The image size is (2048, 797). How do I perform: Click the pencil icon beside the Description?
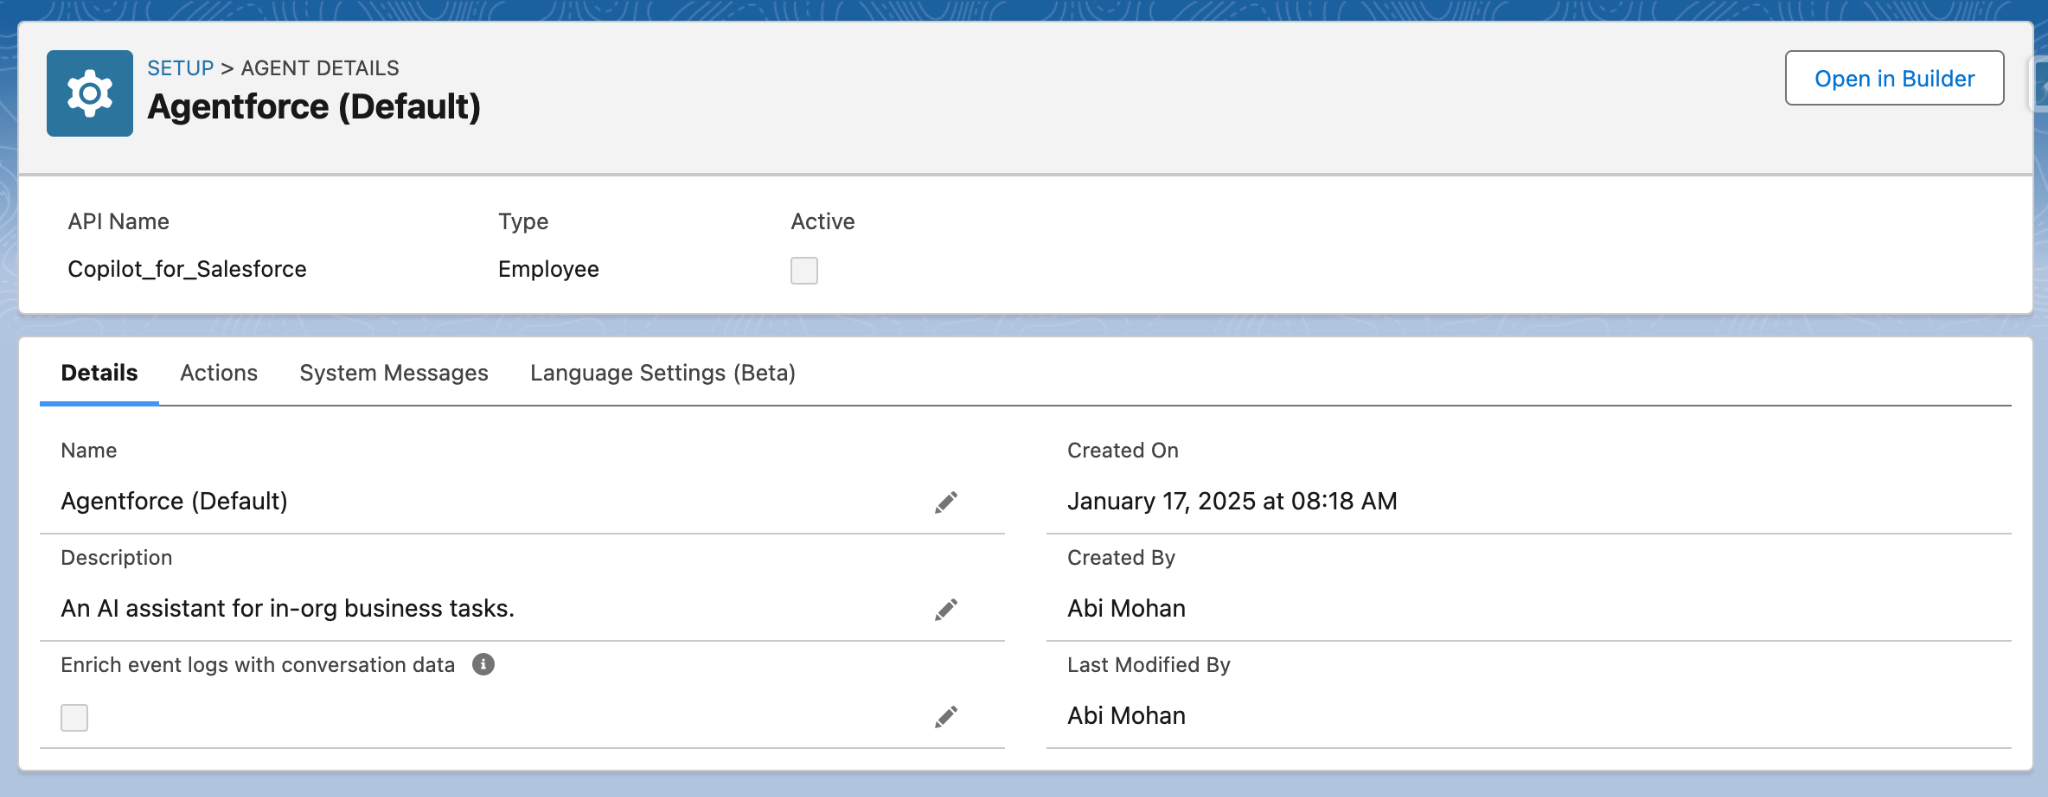pyautogui.click(x=946, y=609)
